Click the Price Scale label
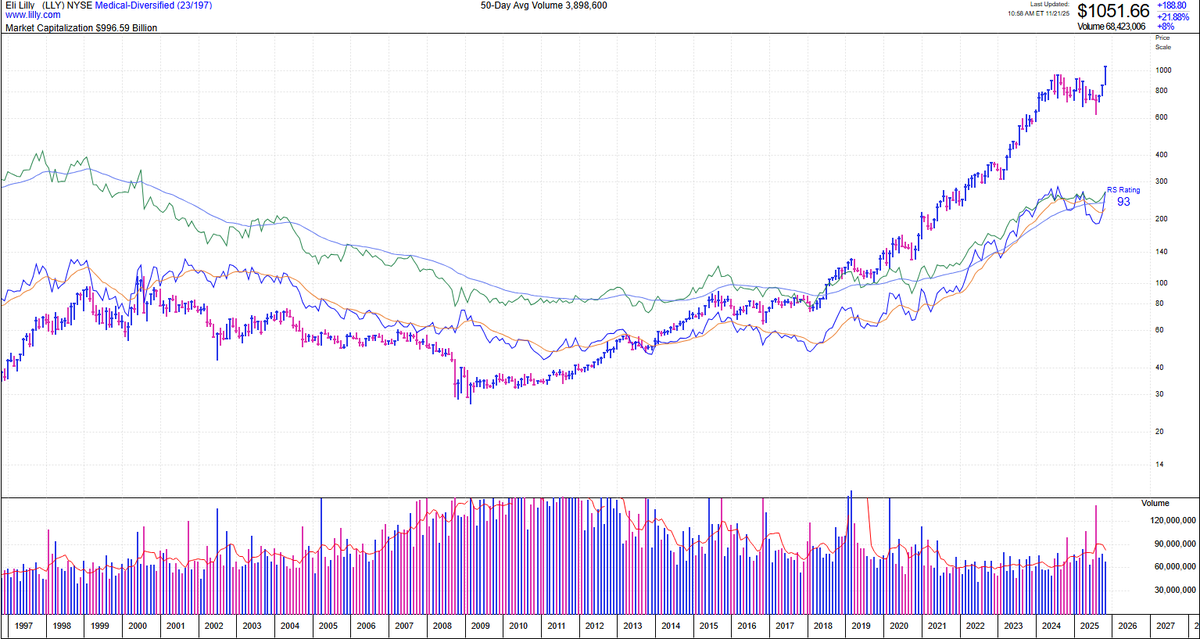1200x639 pixels. tap(1162, 42)
